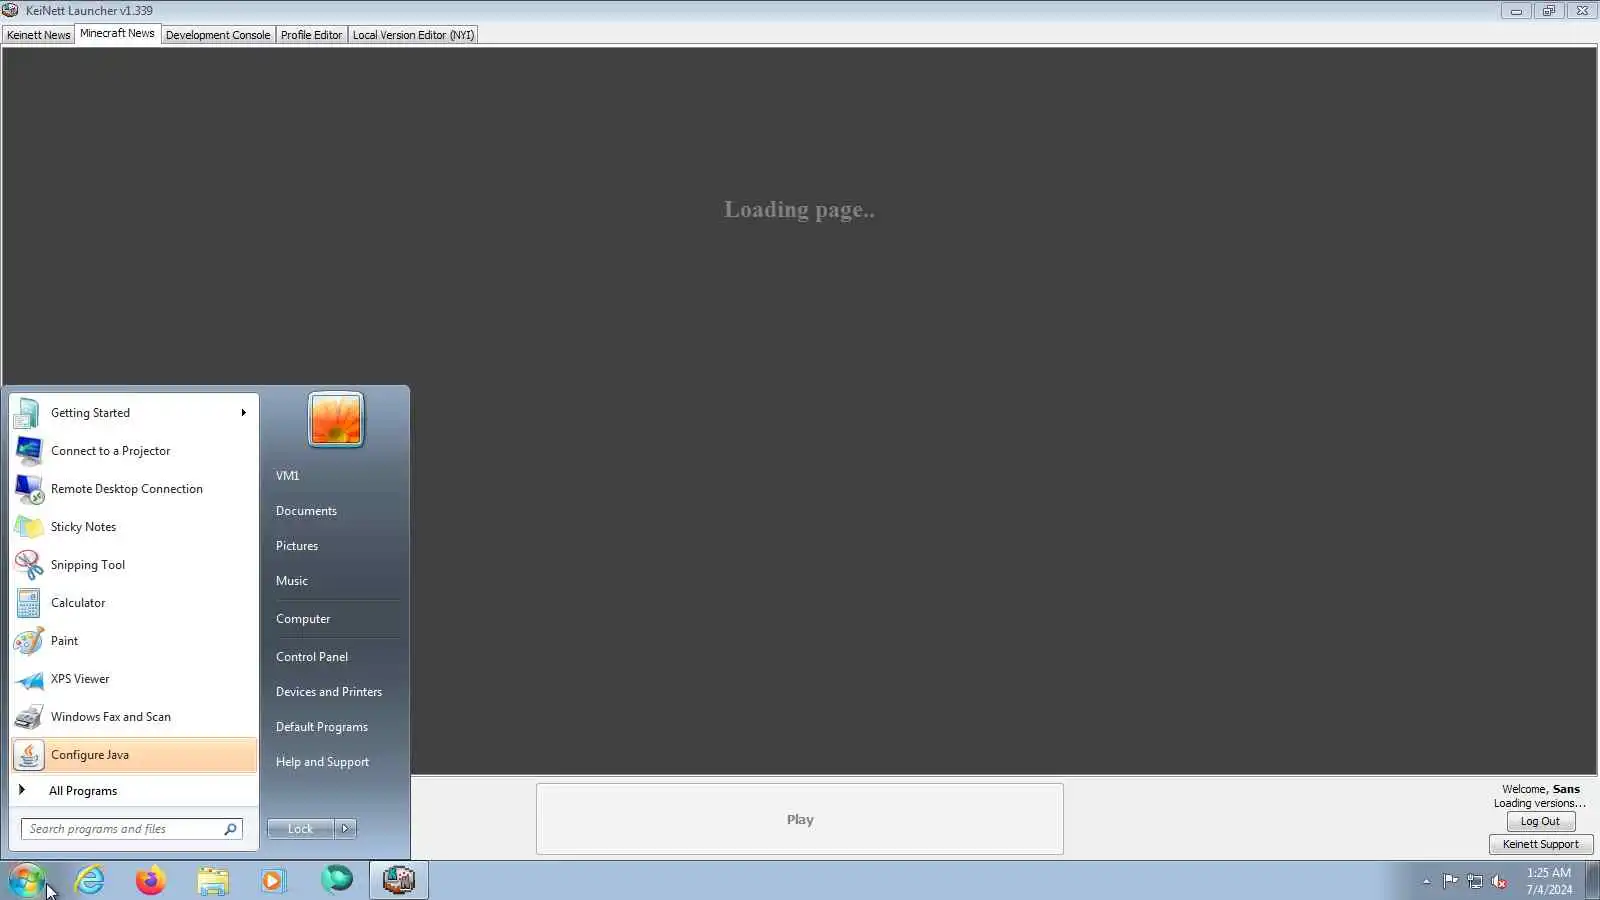Open Control Panel from Start menu
The image size is (1600, 900).
(x=312, y=657)
